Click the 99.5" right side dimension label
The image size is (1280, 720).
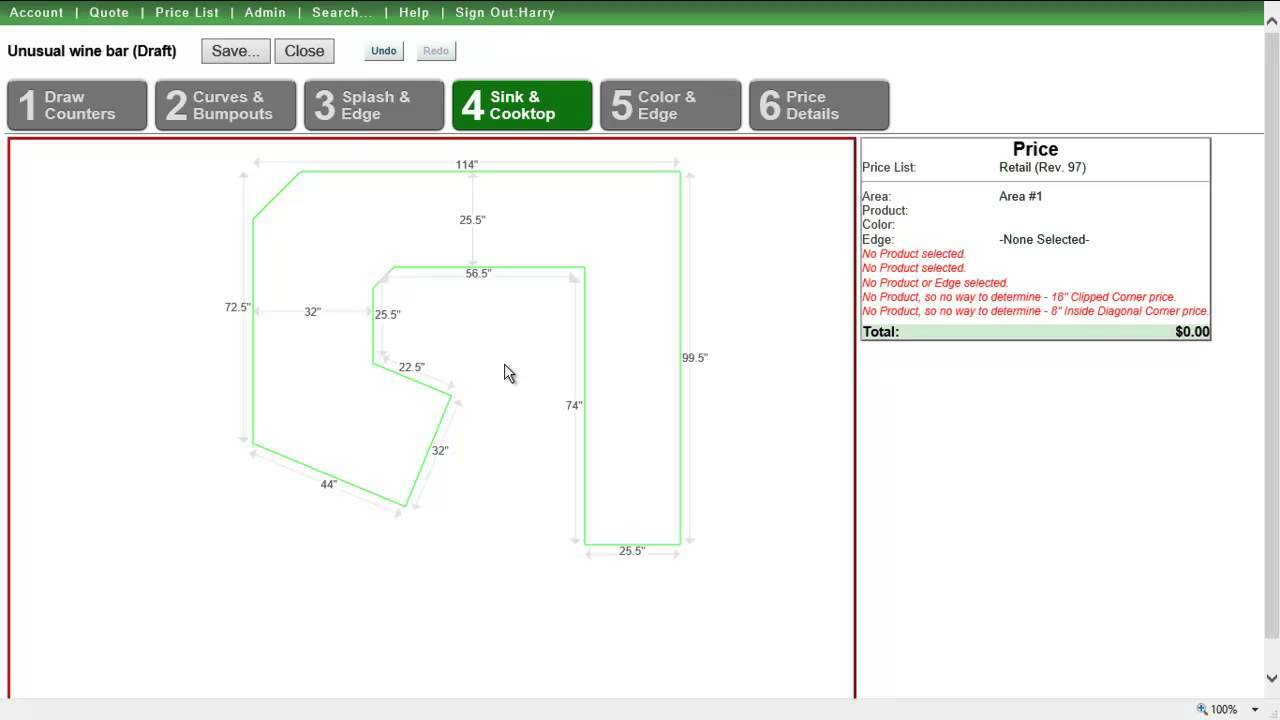pyautogui.click(x=694, y=358)
